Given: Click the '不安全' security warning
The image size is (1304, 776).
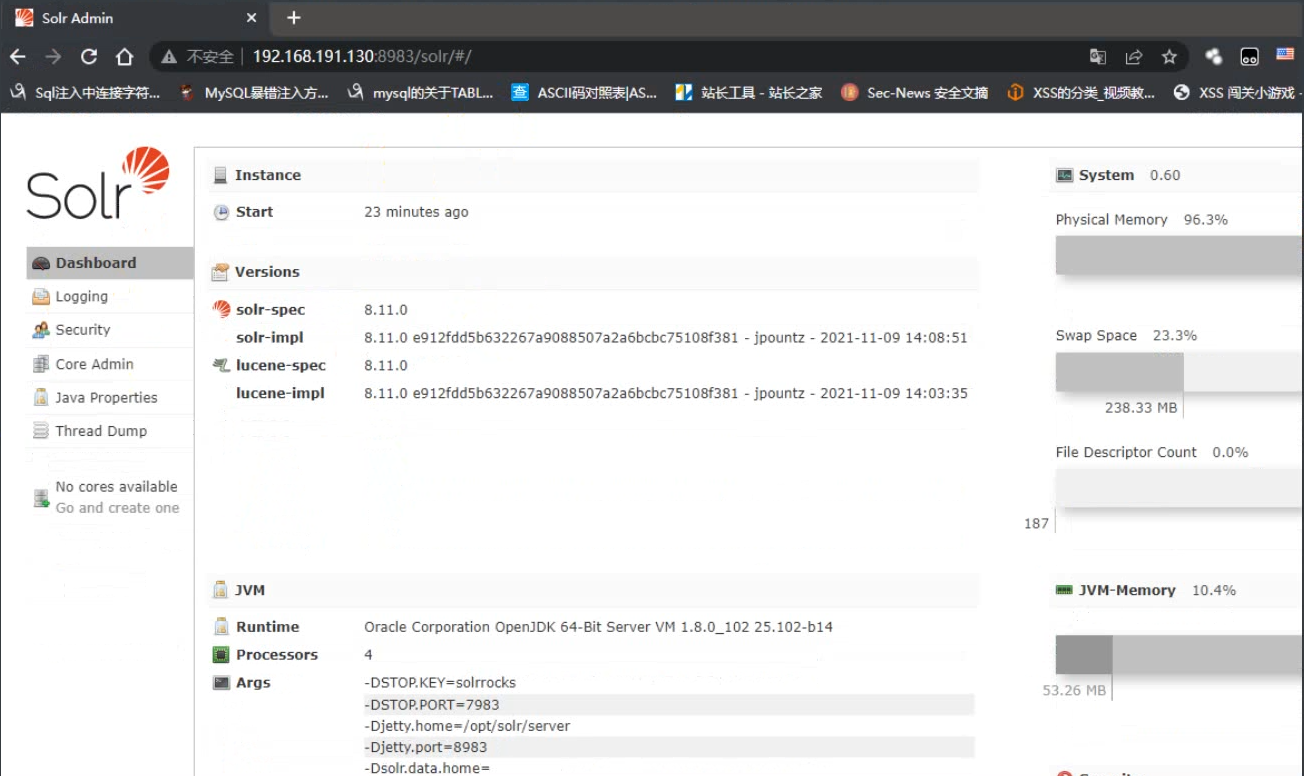Looking at the screenshot, I should pos(198,57).
